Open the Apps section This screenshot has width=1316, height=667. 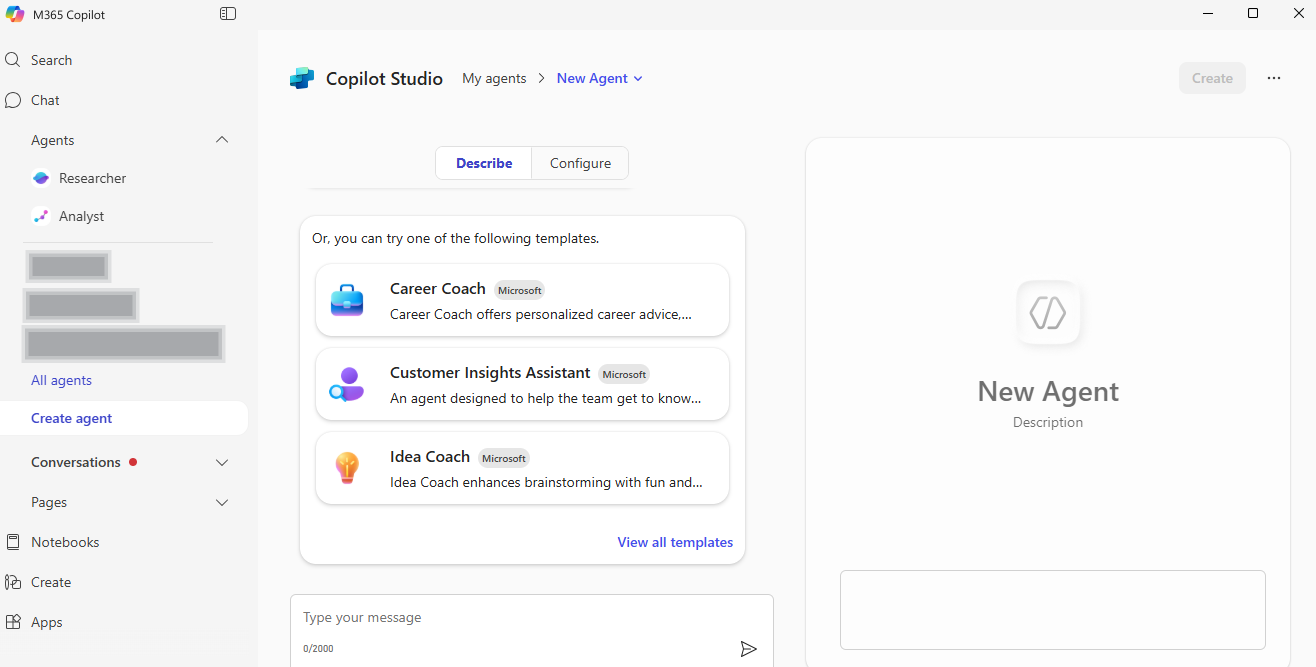point(46,622)
